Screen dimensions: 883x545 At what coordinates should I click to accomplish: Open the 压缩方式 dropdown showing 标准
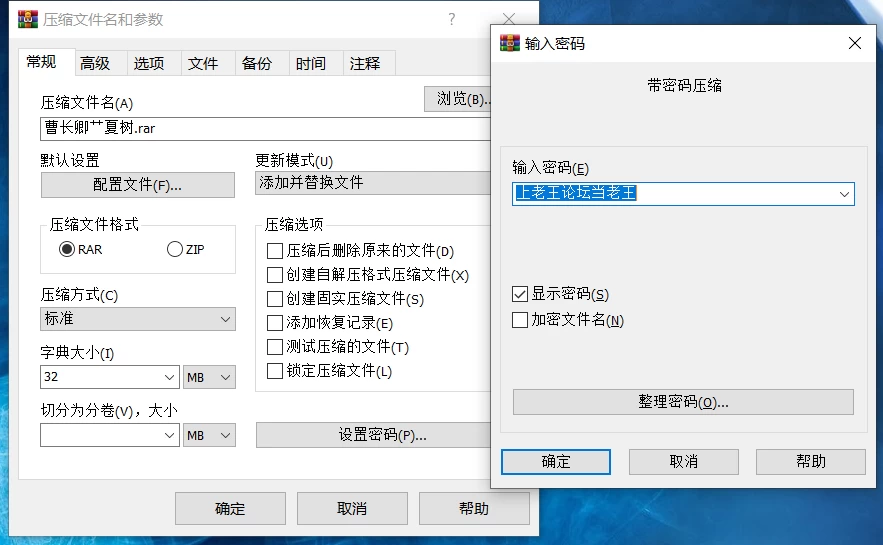point(138,319)
